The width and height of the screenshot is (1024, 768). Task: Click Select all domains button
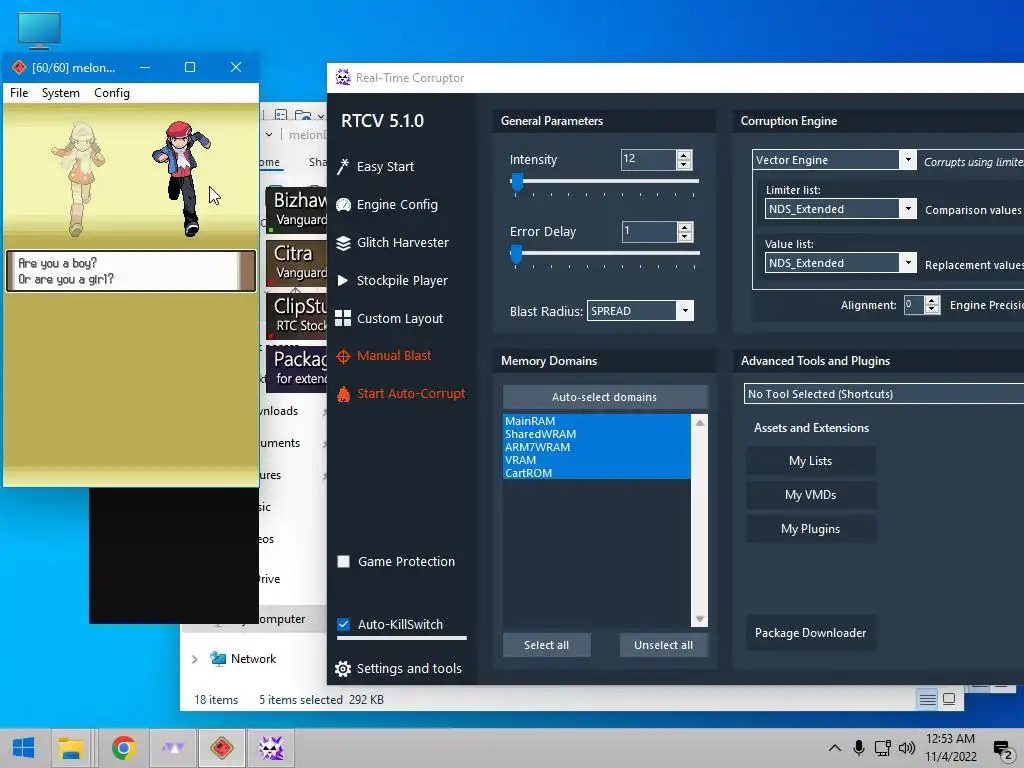point(547,645)
